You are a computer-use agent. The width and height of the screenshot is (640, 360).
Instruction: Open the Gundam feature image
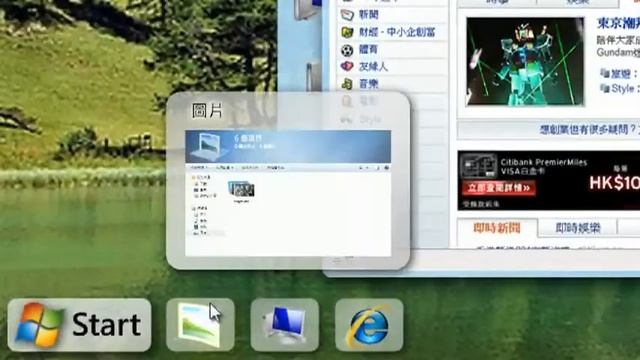[x=525, y=61]
